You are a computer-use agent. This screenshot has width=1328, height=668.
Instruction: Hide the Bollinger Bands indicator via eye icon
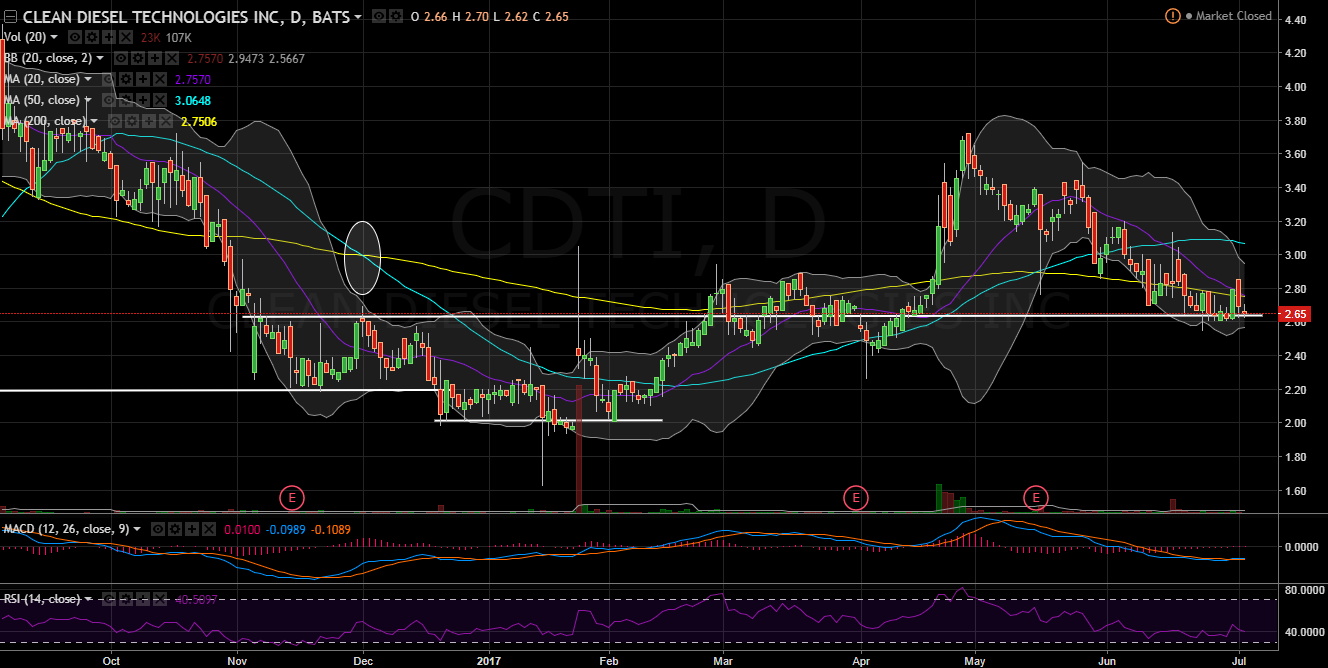pyautogui.click(x=121, y=59)
